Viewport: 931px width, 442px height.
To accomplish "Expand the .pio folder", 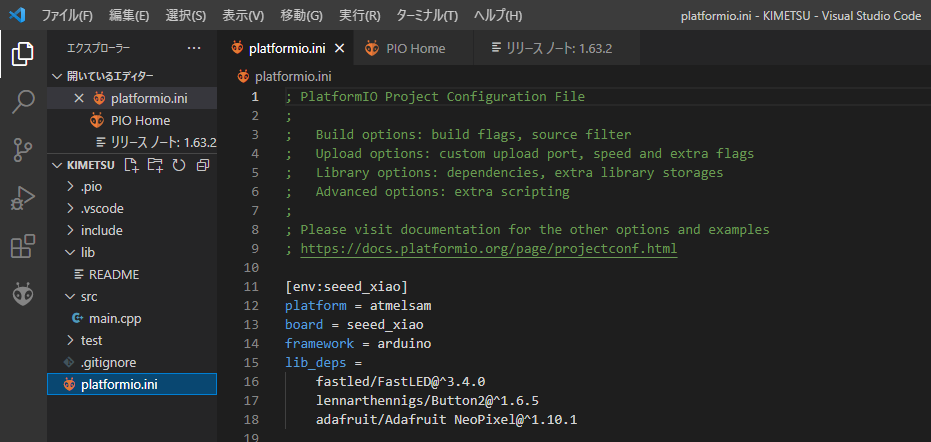I will click(x=90, y=187).
